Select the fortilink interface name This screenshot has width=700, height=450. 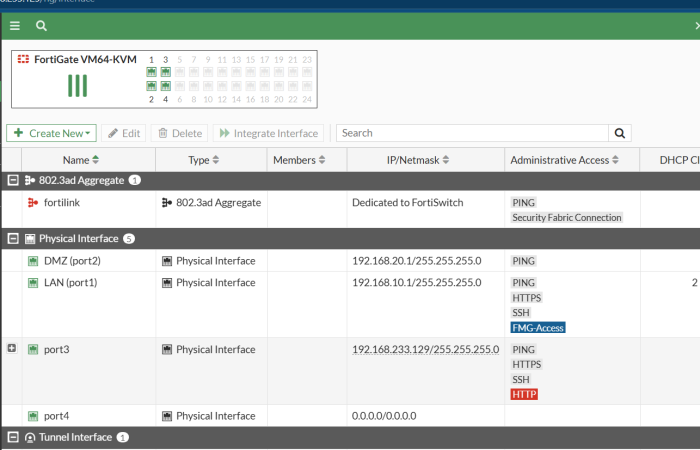click(x=62, y=203)
